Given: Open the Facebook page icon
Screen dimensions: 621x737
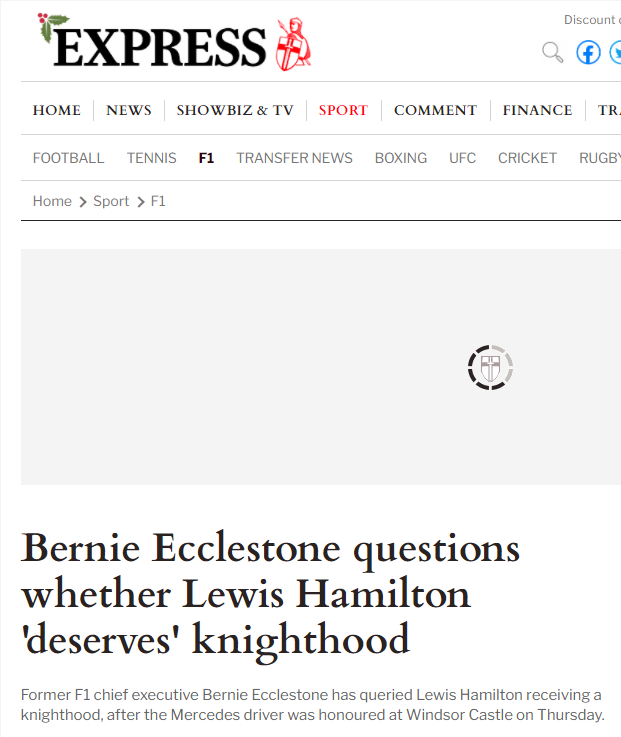Looking at the screenshot, I should point(588,52).
